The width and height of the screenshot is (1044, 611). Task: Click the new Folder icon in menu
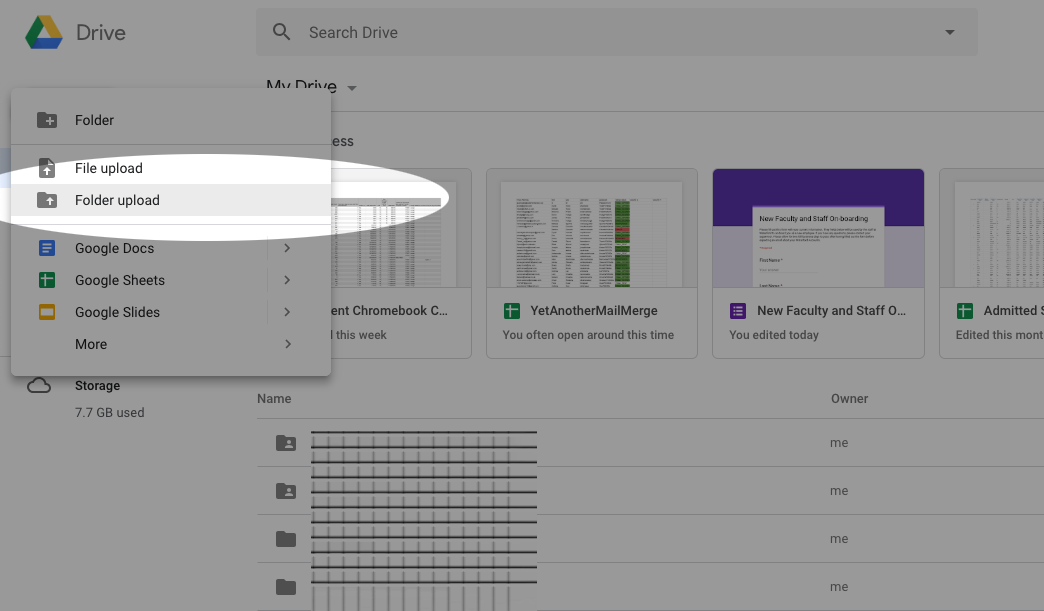[47, 120]
